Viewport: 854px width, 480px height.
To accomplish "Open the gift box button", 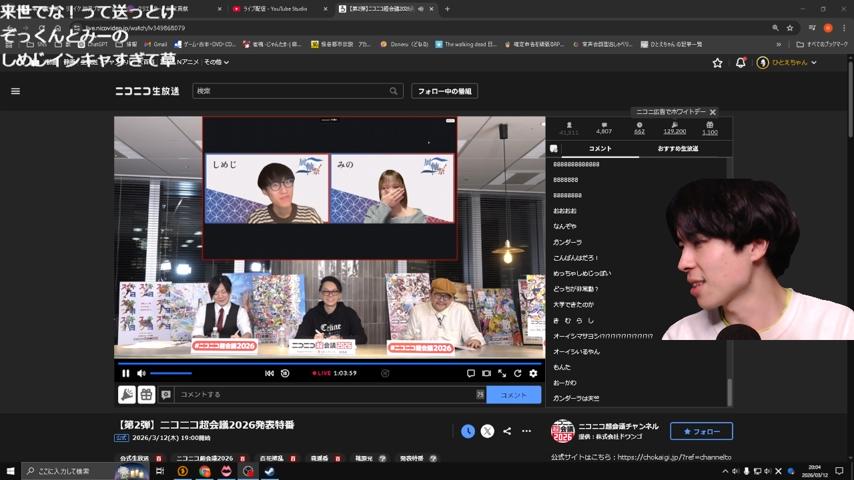I will point(147,394).
